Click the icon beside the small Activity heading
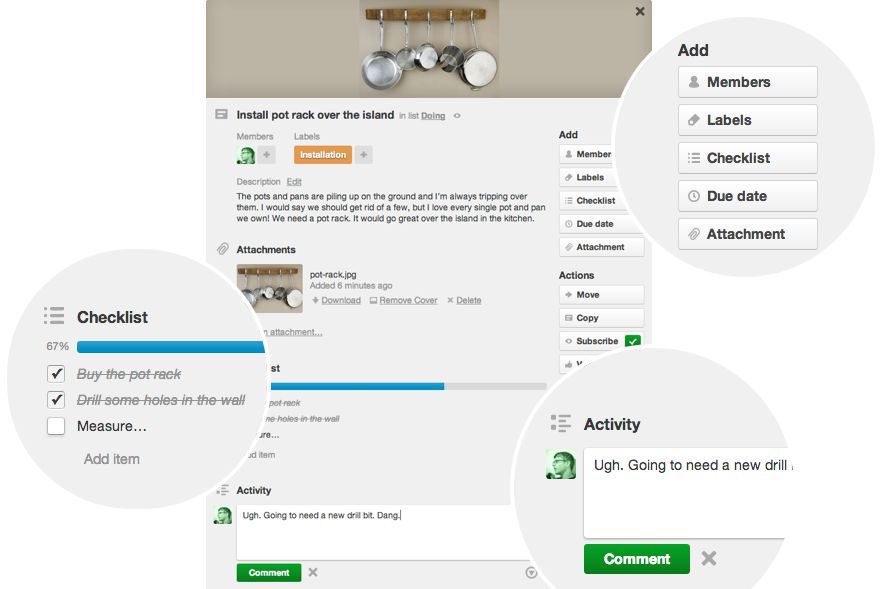Viewport: 889px width, 589px height. (222, 490)
